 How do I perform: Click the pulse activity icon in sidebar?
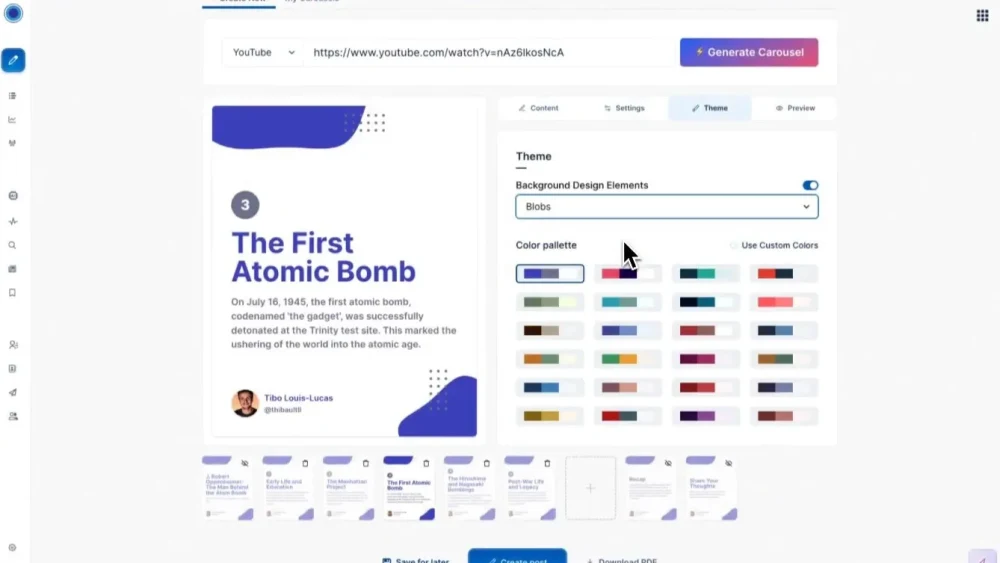coord(13,221)
